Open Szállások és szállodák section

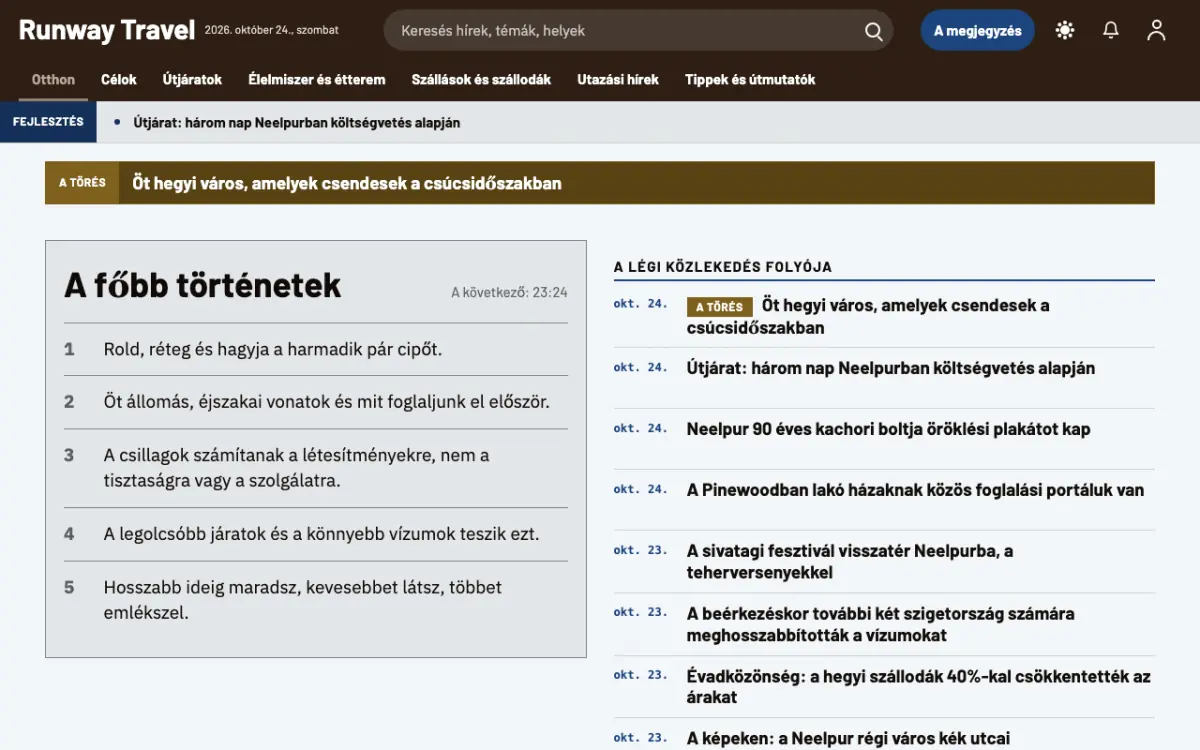click(481, 80)
